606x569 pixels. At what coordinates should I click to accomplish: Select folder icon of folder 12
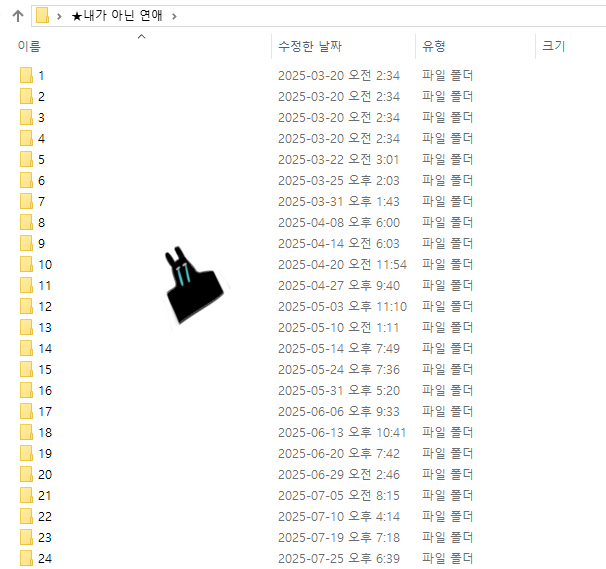pyautogui.click(x=26, y=306)
